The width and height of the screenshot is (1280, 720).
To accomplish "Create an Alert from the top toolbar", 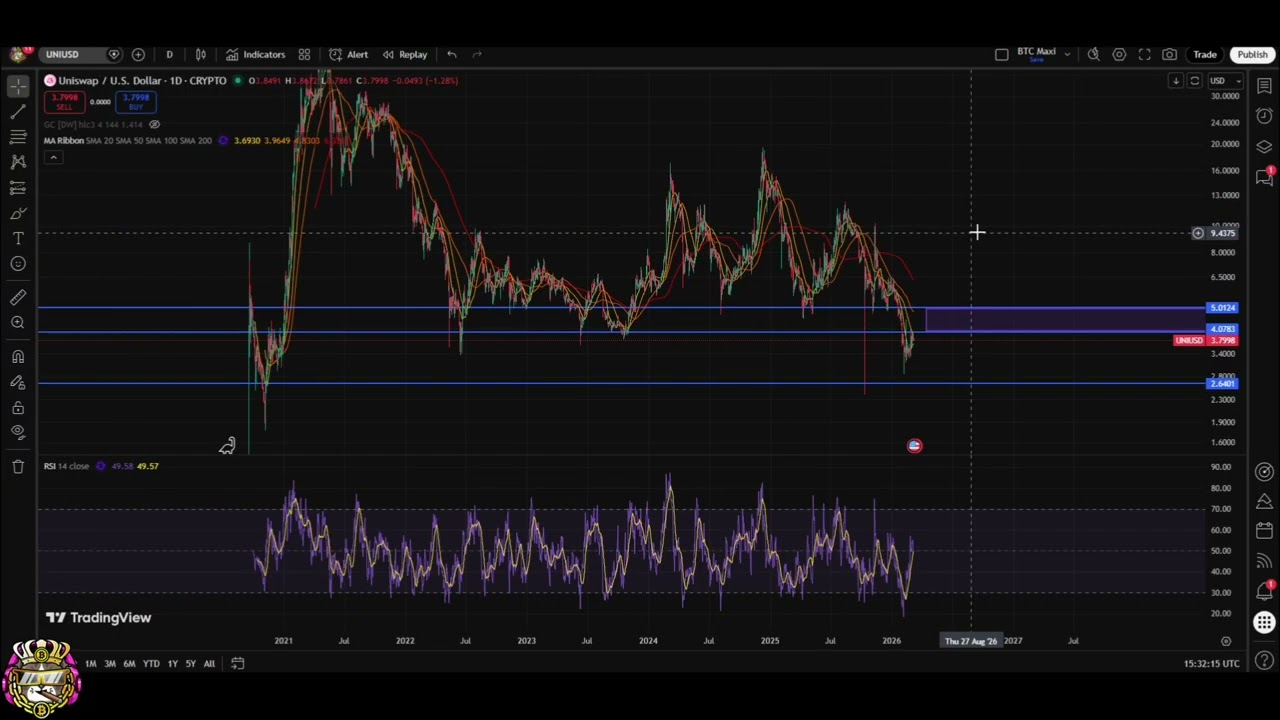I will tap(348, 54).
